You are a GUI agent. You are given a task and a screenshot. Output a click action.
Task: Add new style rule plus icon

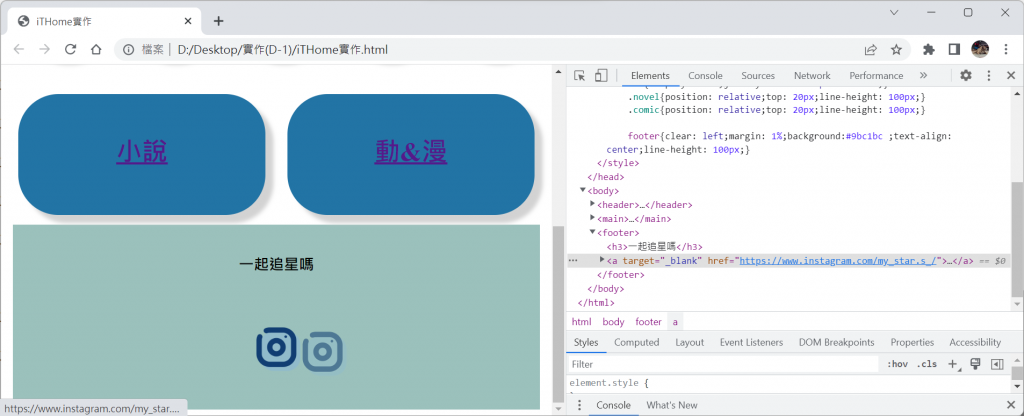click(x=953, y=364)
